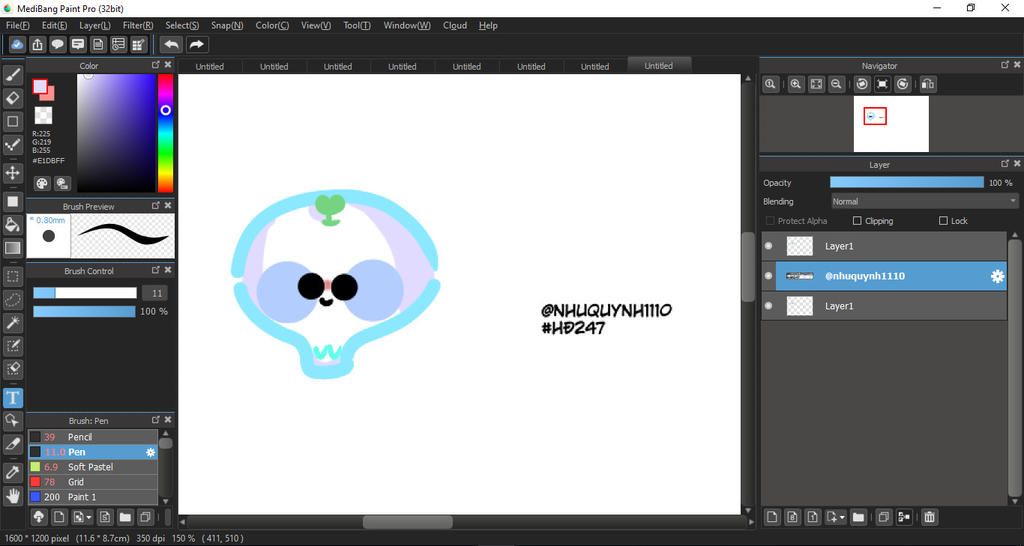1024x546 pixels.
Task: Click the Navigator canvas thumbnail
Action: [x=891, y=124]
